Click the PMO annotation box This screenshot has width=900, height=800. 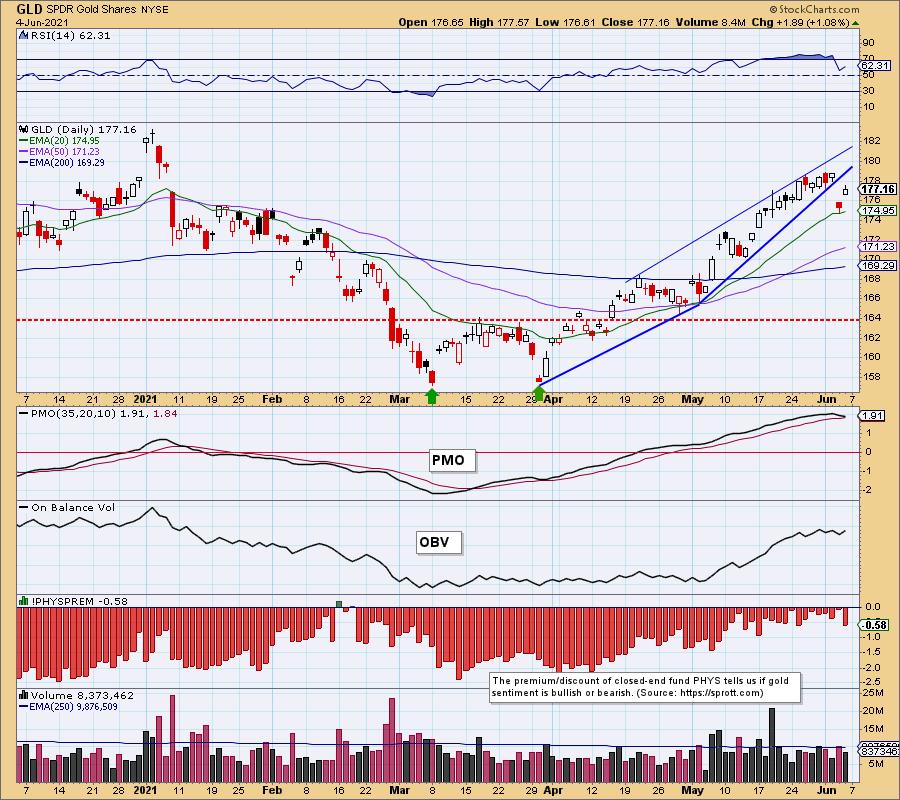point(446,461)
